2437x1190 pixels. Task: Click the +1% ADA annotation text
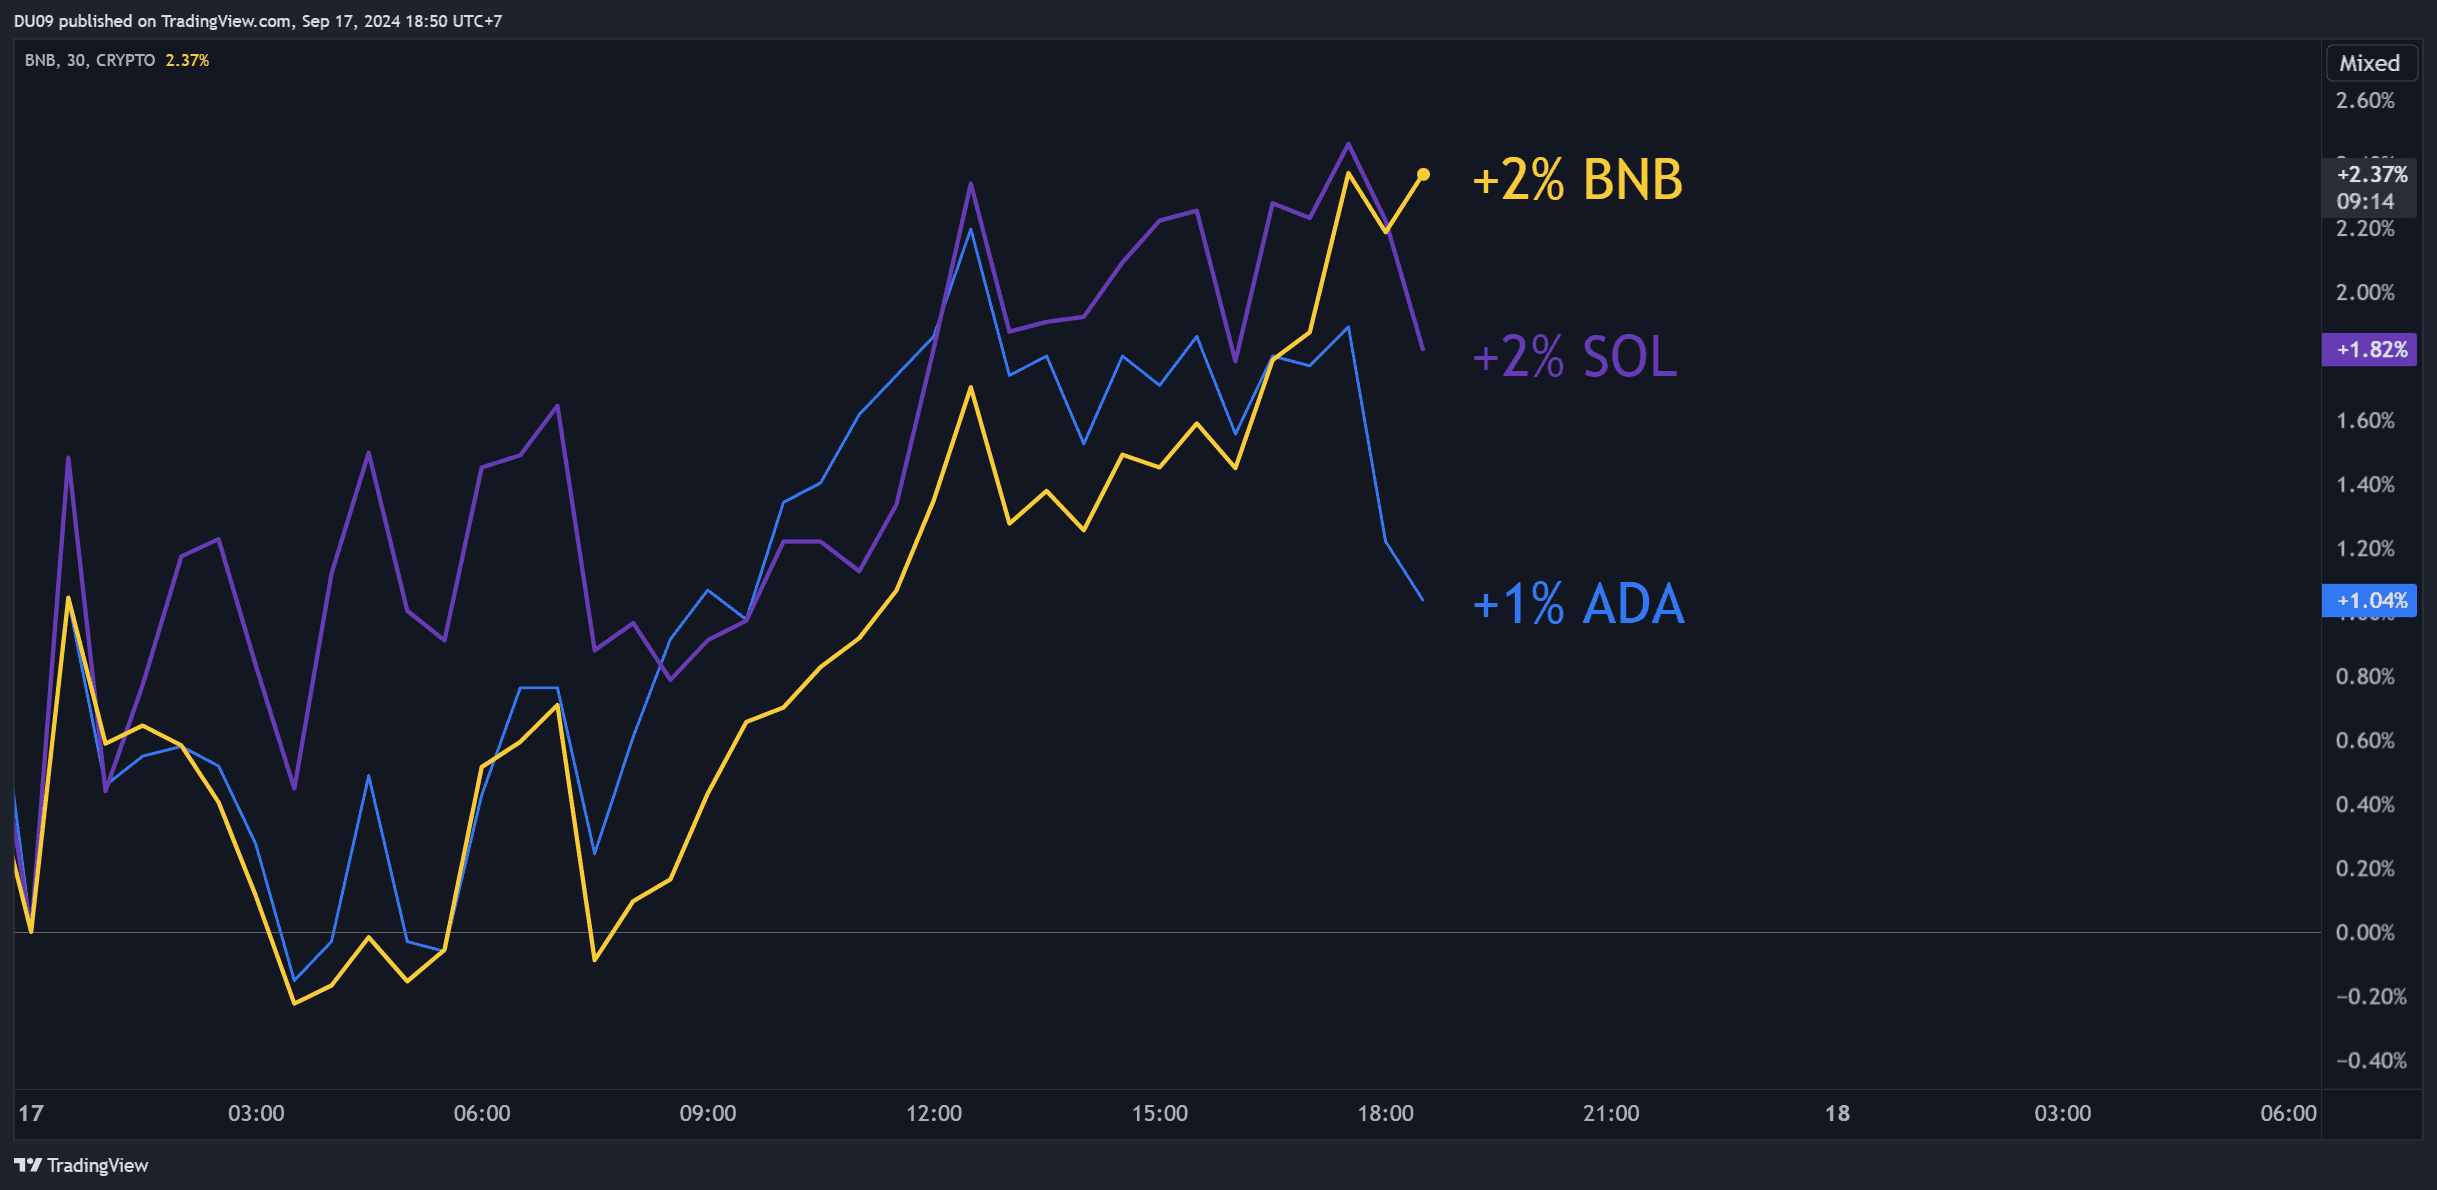click(x=1579, y=604)
